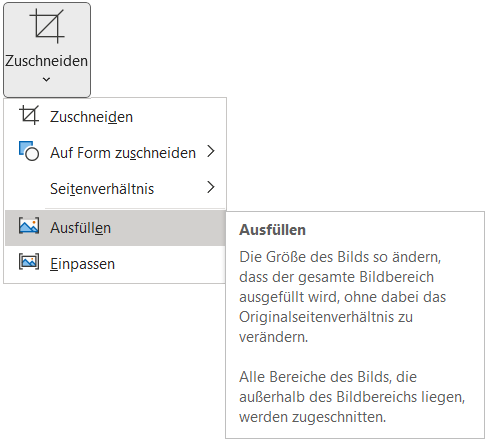Click the Einpassen picture icon

[29, 262]
